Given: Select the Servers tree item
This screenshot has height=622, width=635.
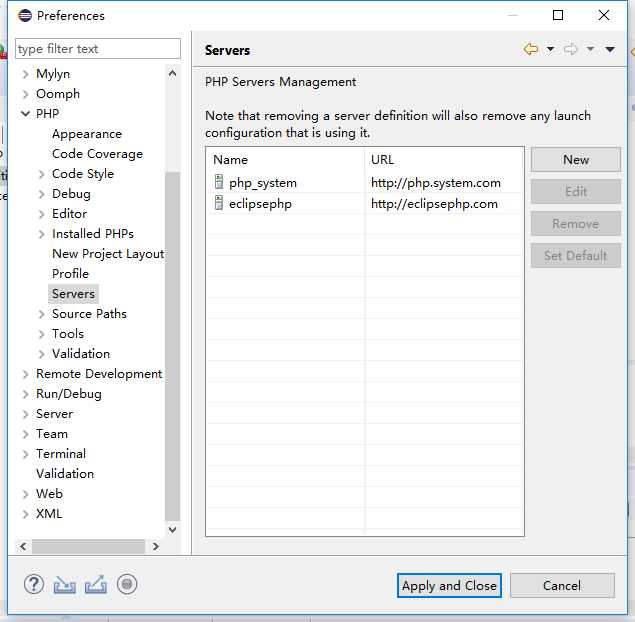Looking at the screenshot, I should tap(73, 294).
